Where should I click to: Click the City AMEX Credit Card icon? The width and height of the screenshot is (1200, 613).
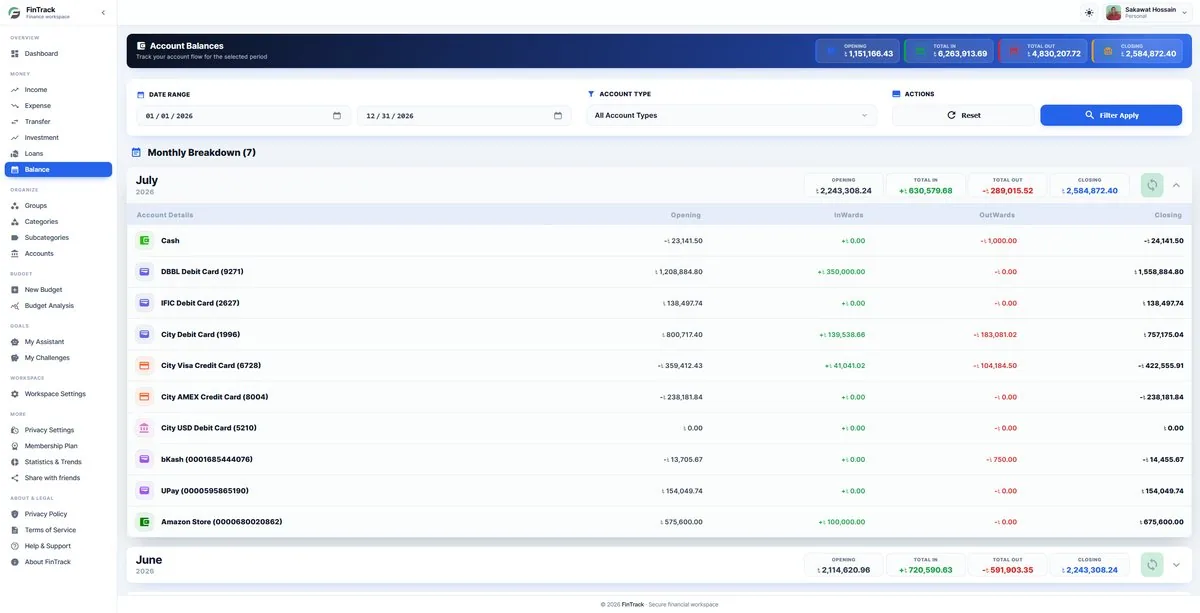click(145, 397)
